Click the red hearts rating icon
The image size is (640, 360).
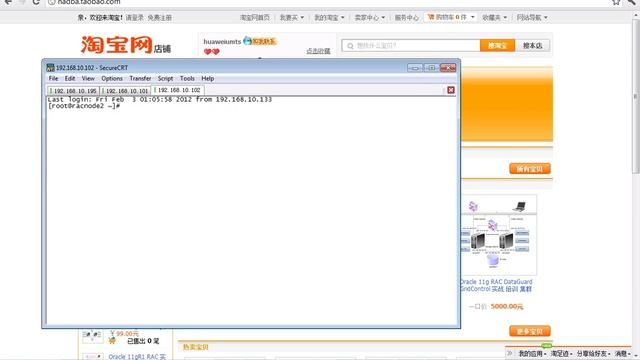pos(211,52)
